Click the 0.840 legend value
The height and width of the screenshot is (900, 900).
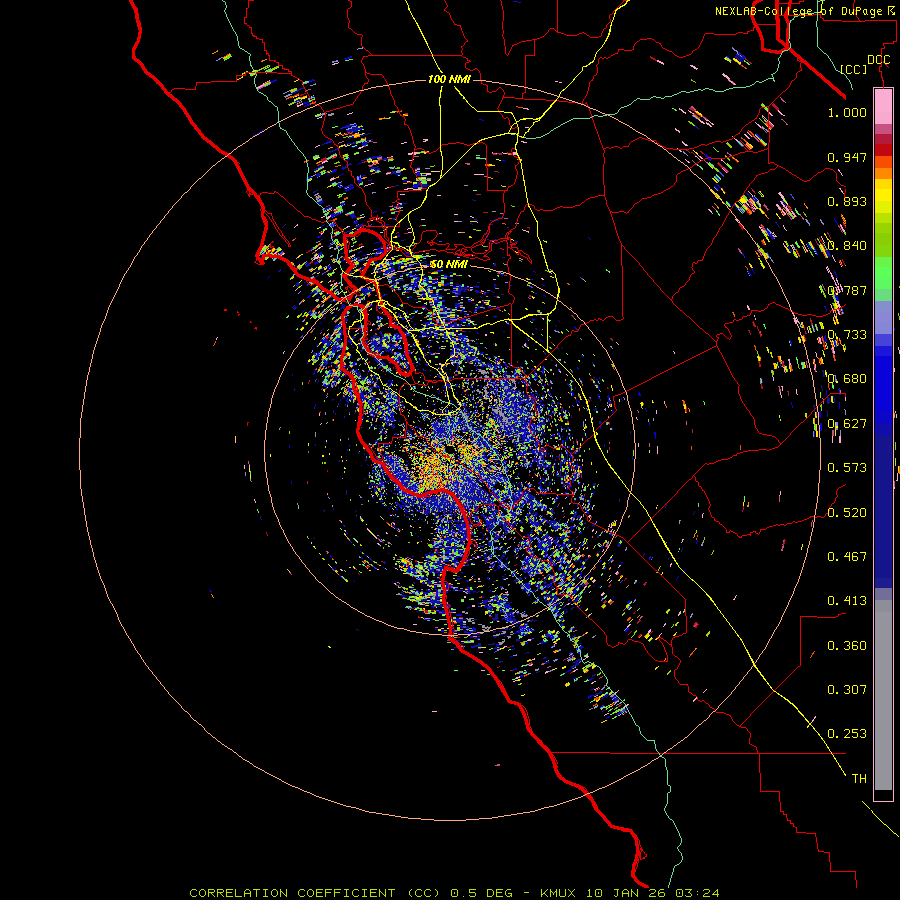click(x=847, y=246)
